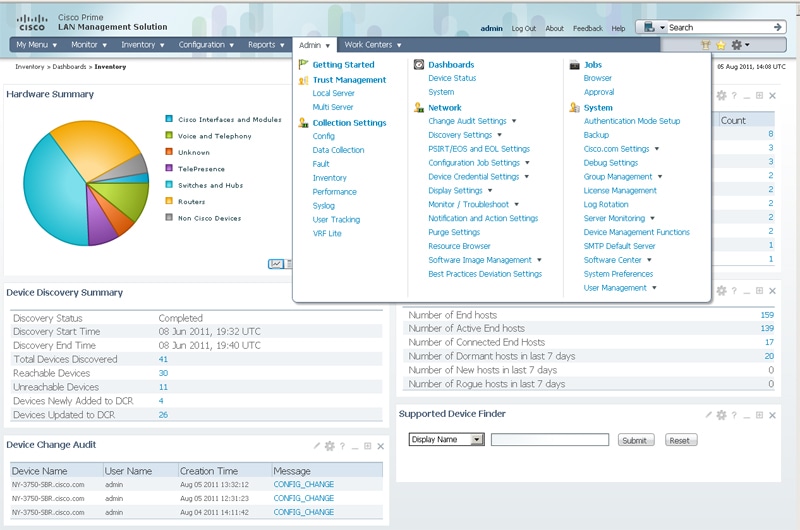Click the Getting Started flag icon
800x530 pixels.
(x=303, y=64)
